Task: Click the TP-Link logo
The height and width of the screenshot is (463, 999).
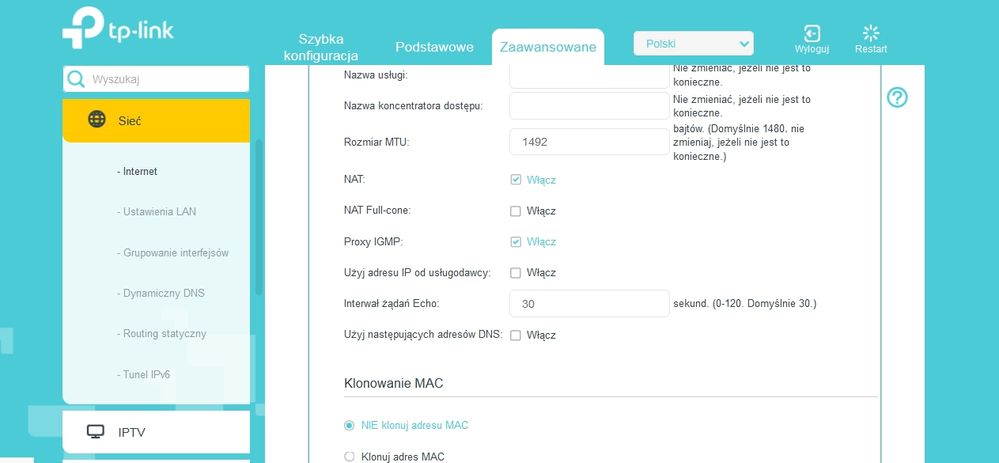Action: (x=117, y=32)
